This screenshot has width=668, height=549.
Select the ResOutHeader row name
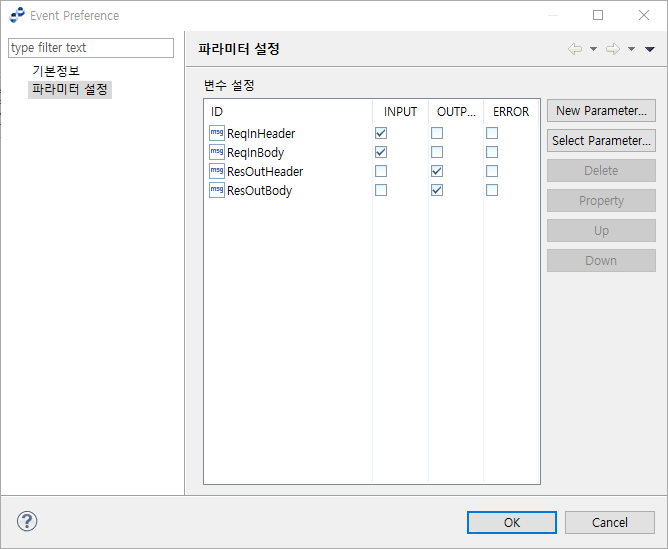(265, 172)
